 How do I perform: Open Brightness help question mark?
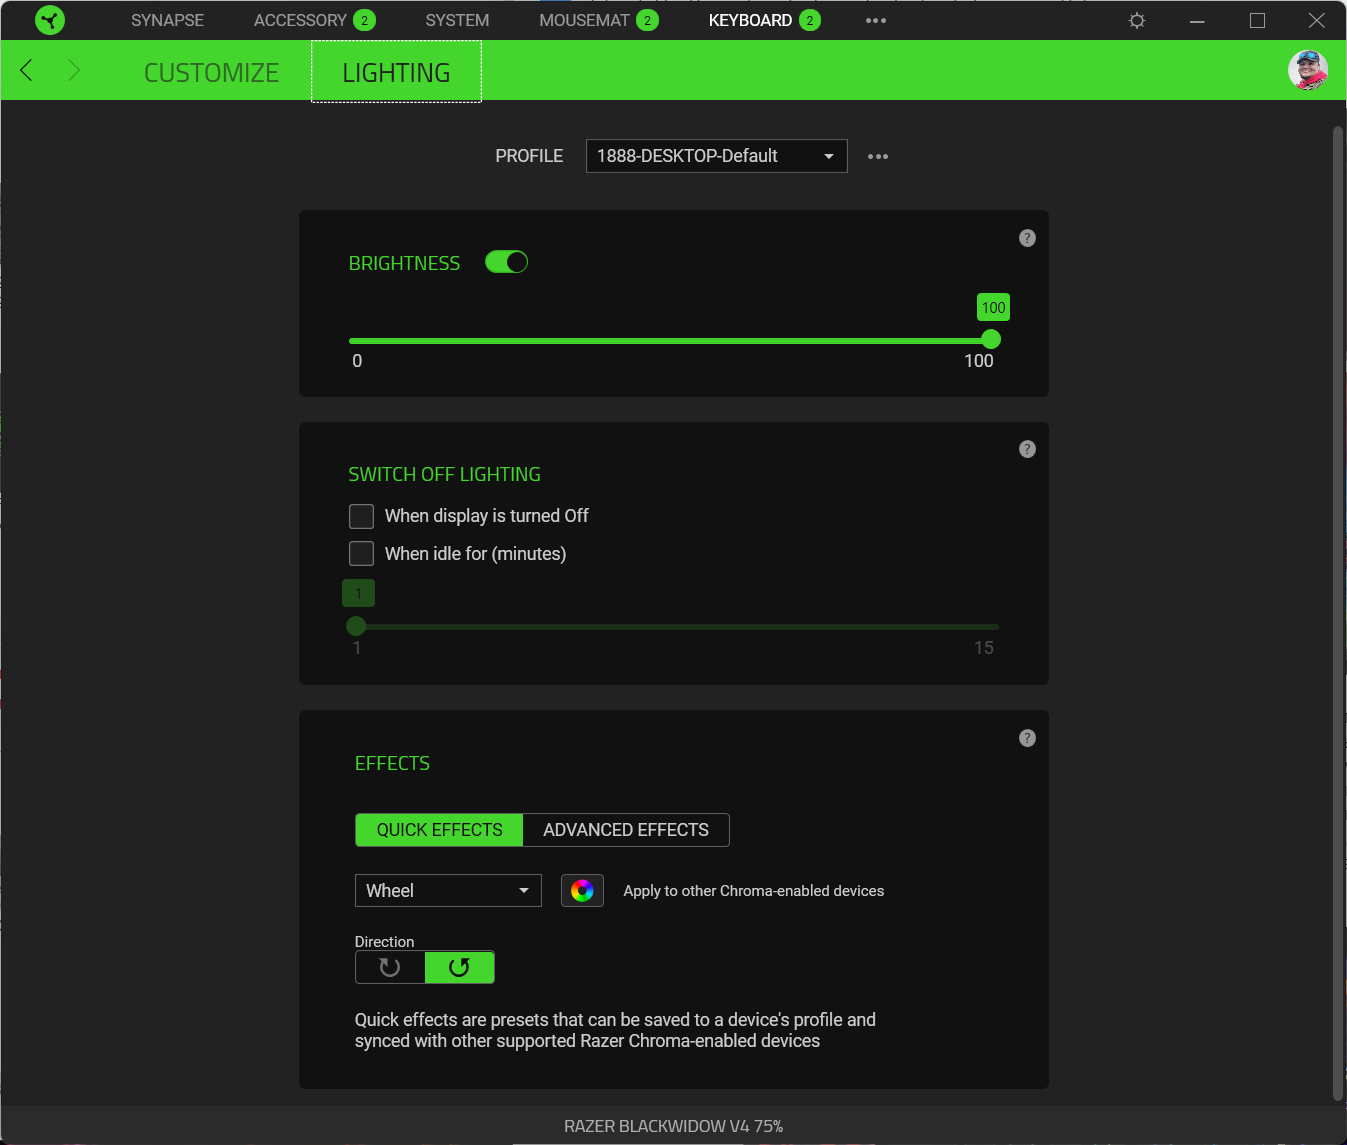click(1027, 238)
